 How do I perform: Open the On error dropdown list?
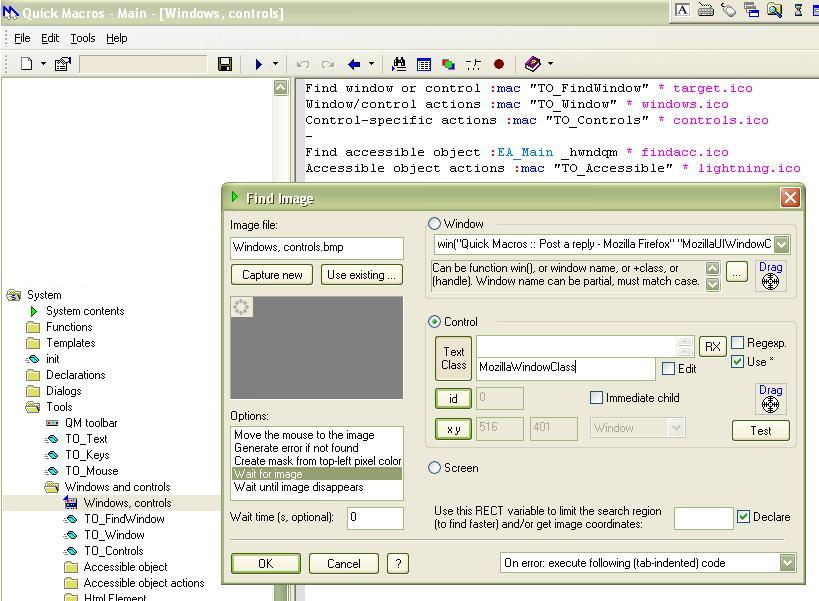(x=786, y=563)
